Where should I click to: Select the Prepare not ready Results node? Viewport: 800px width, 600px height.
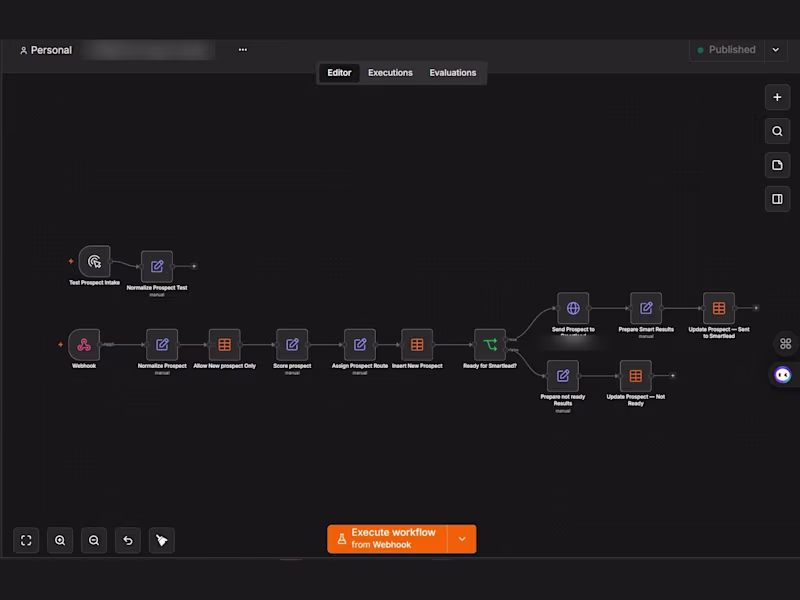(563, 376)
